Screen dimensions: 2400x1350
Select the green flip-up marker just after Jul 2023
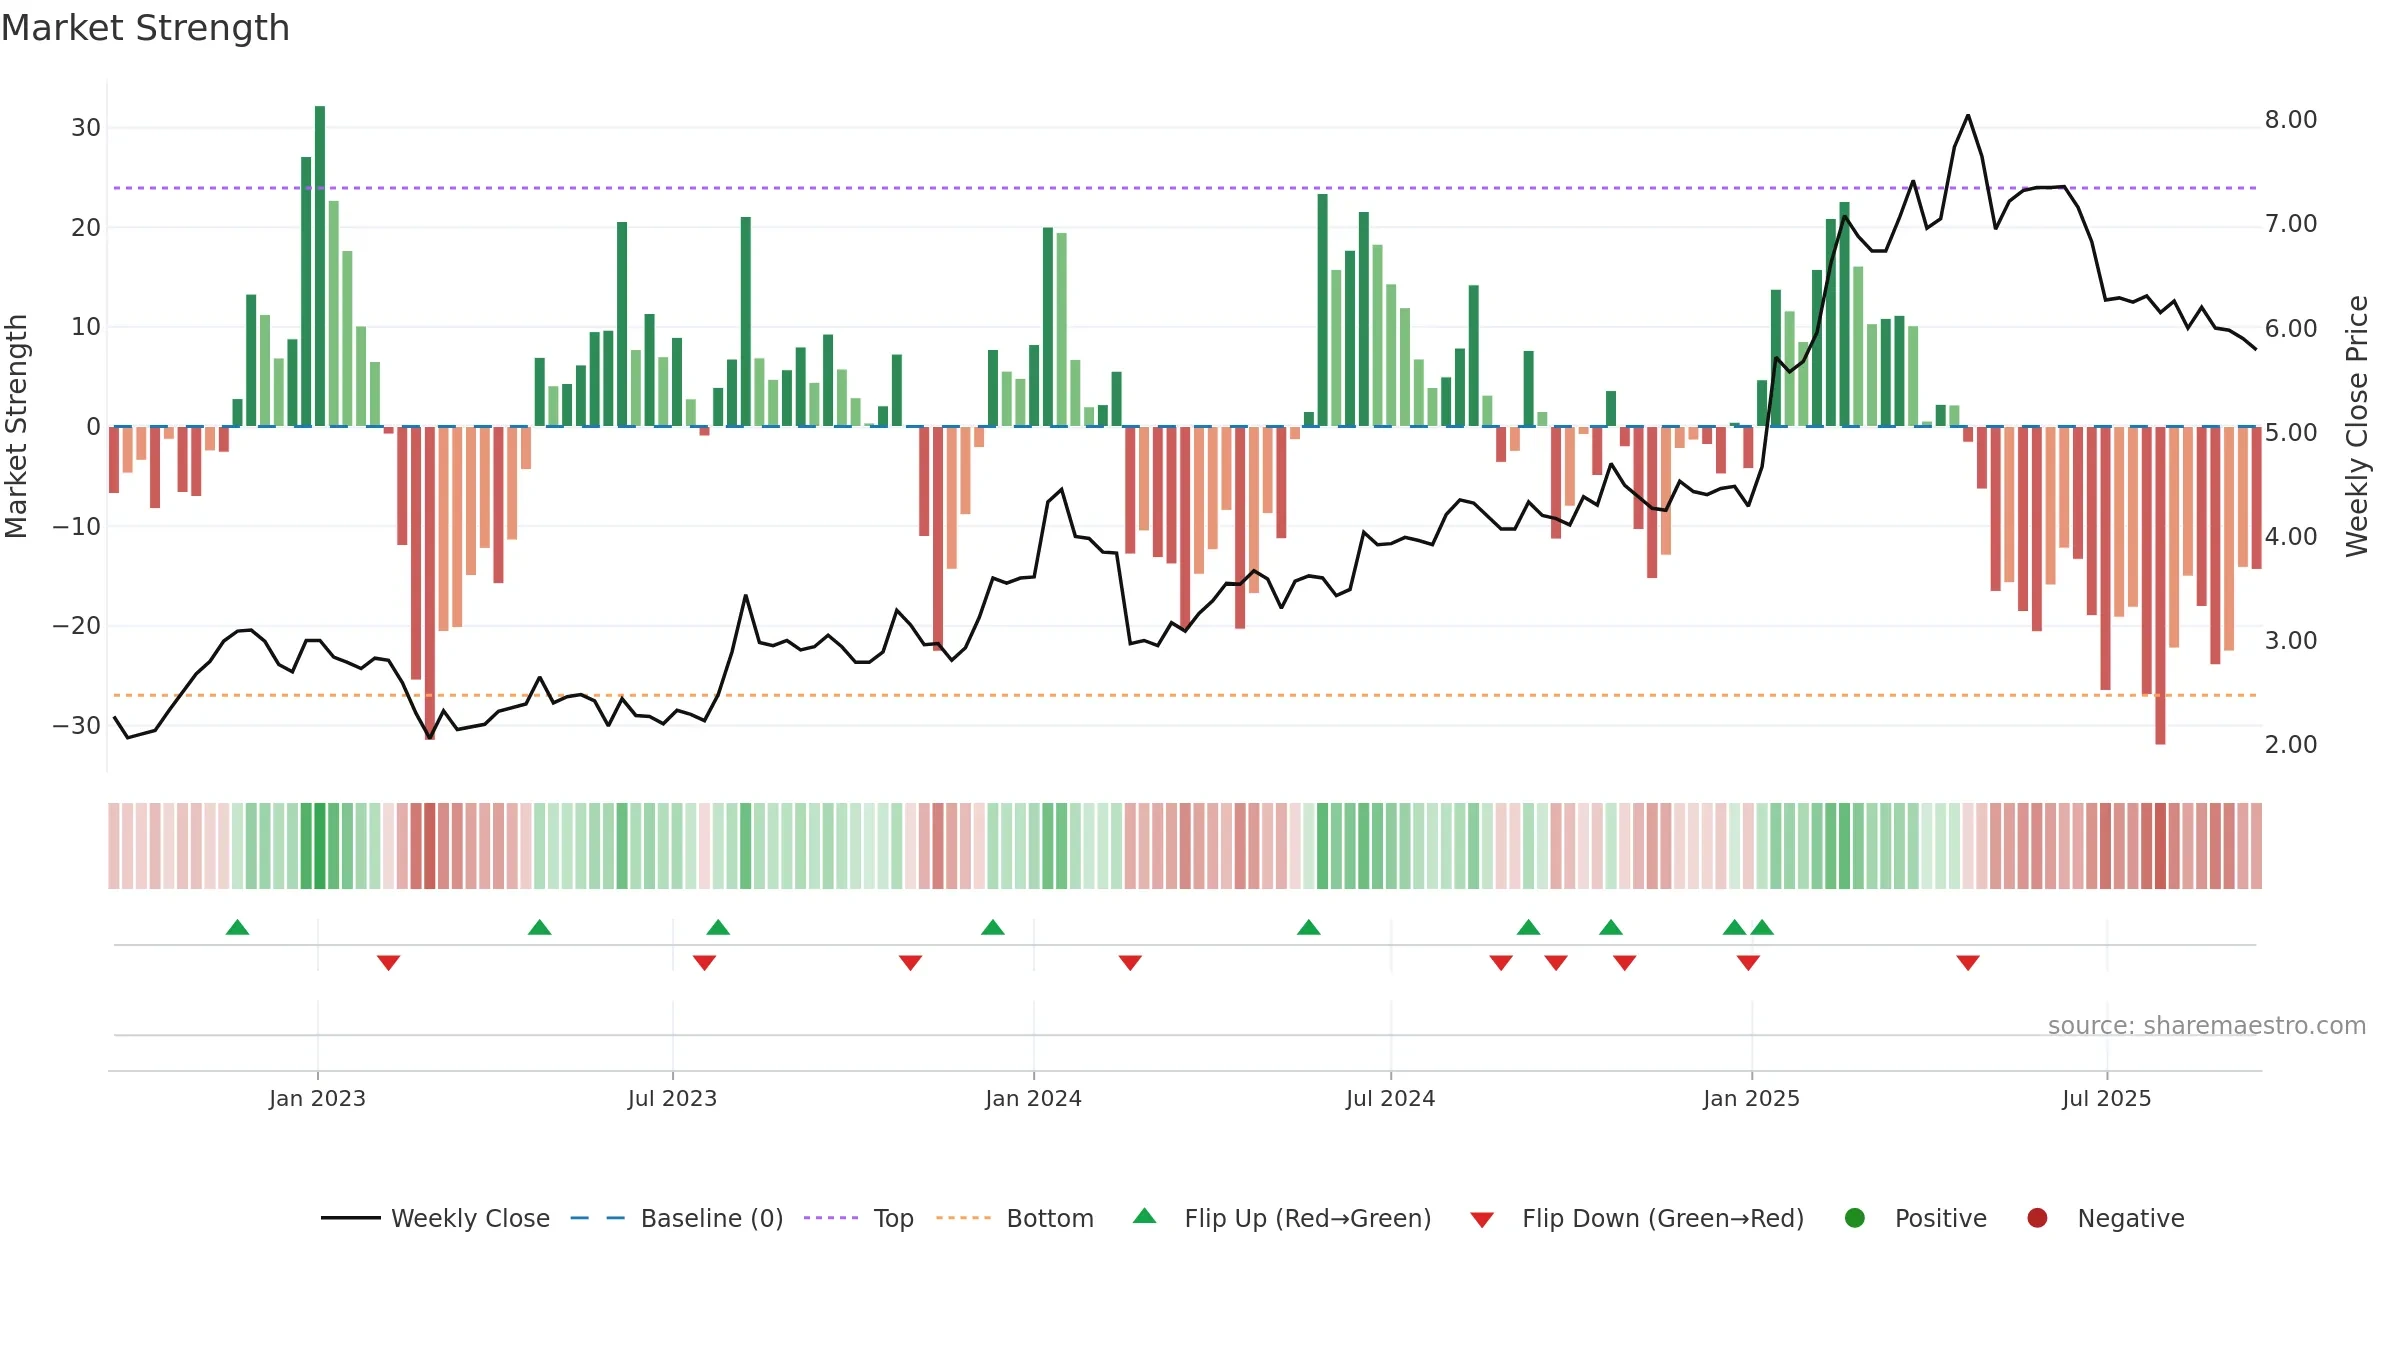pos(718,927)
